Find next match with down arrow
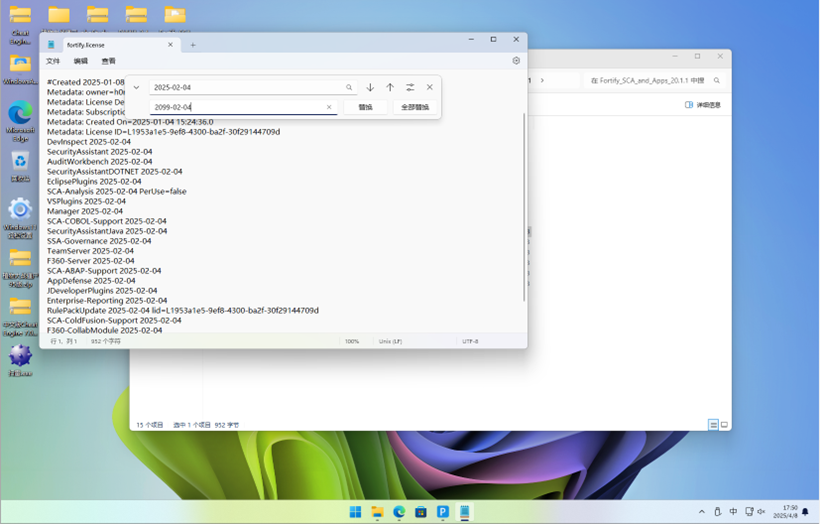Image resolution: width=820 pixels, height=524 pixels. [370, 87]
